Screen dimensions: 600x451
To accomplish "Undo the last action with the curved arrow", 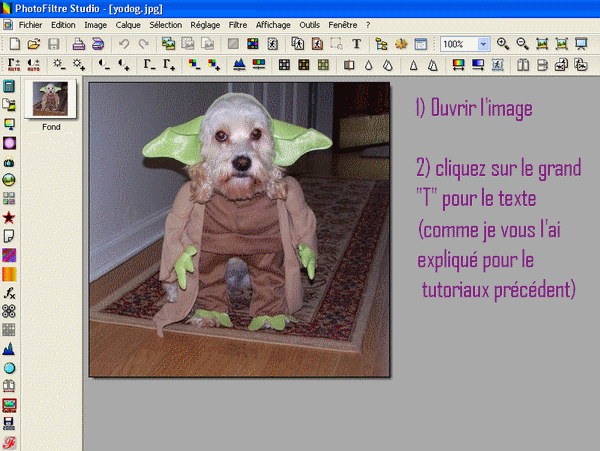I will (124, 44).
